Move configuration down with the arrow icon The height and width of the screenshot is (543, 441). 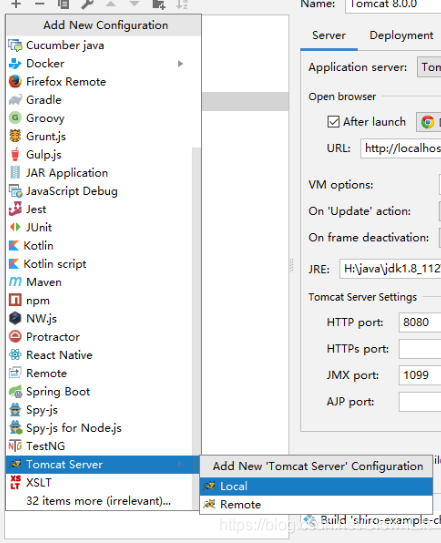(x=134, y=4)
